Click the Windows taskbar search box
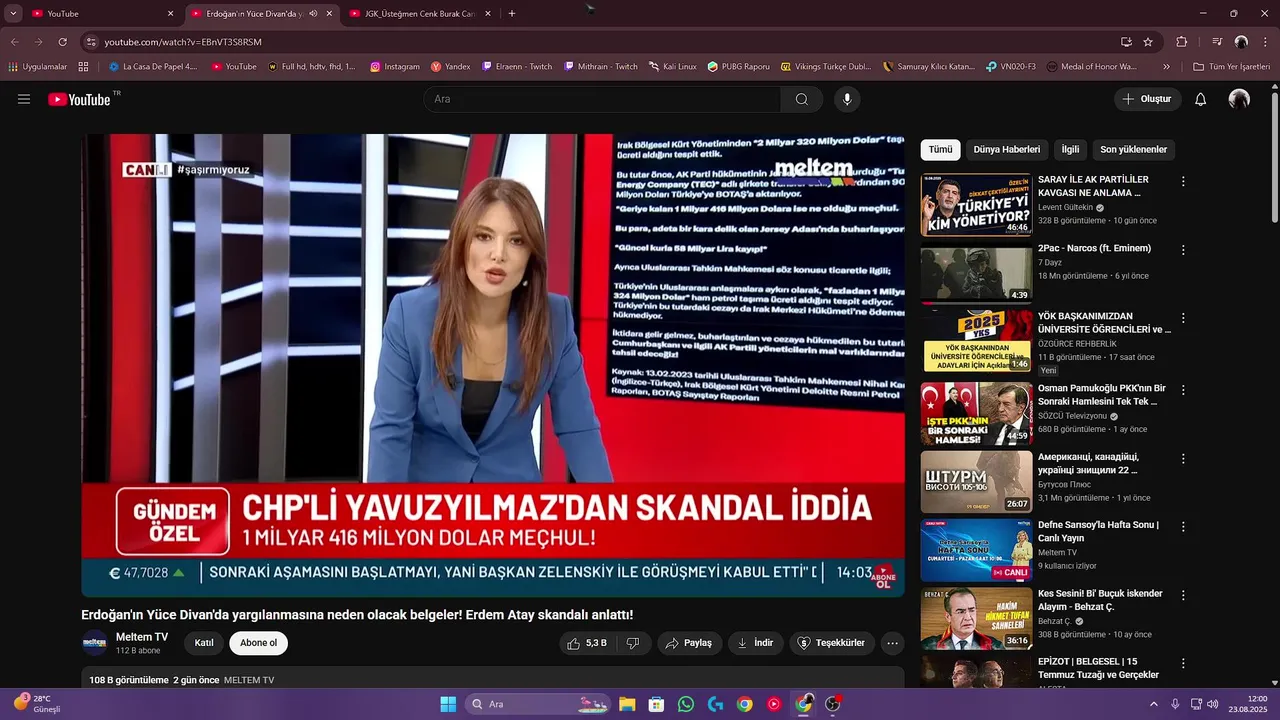The image size is (1280, 720). click(x=538, y=704)
